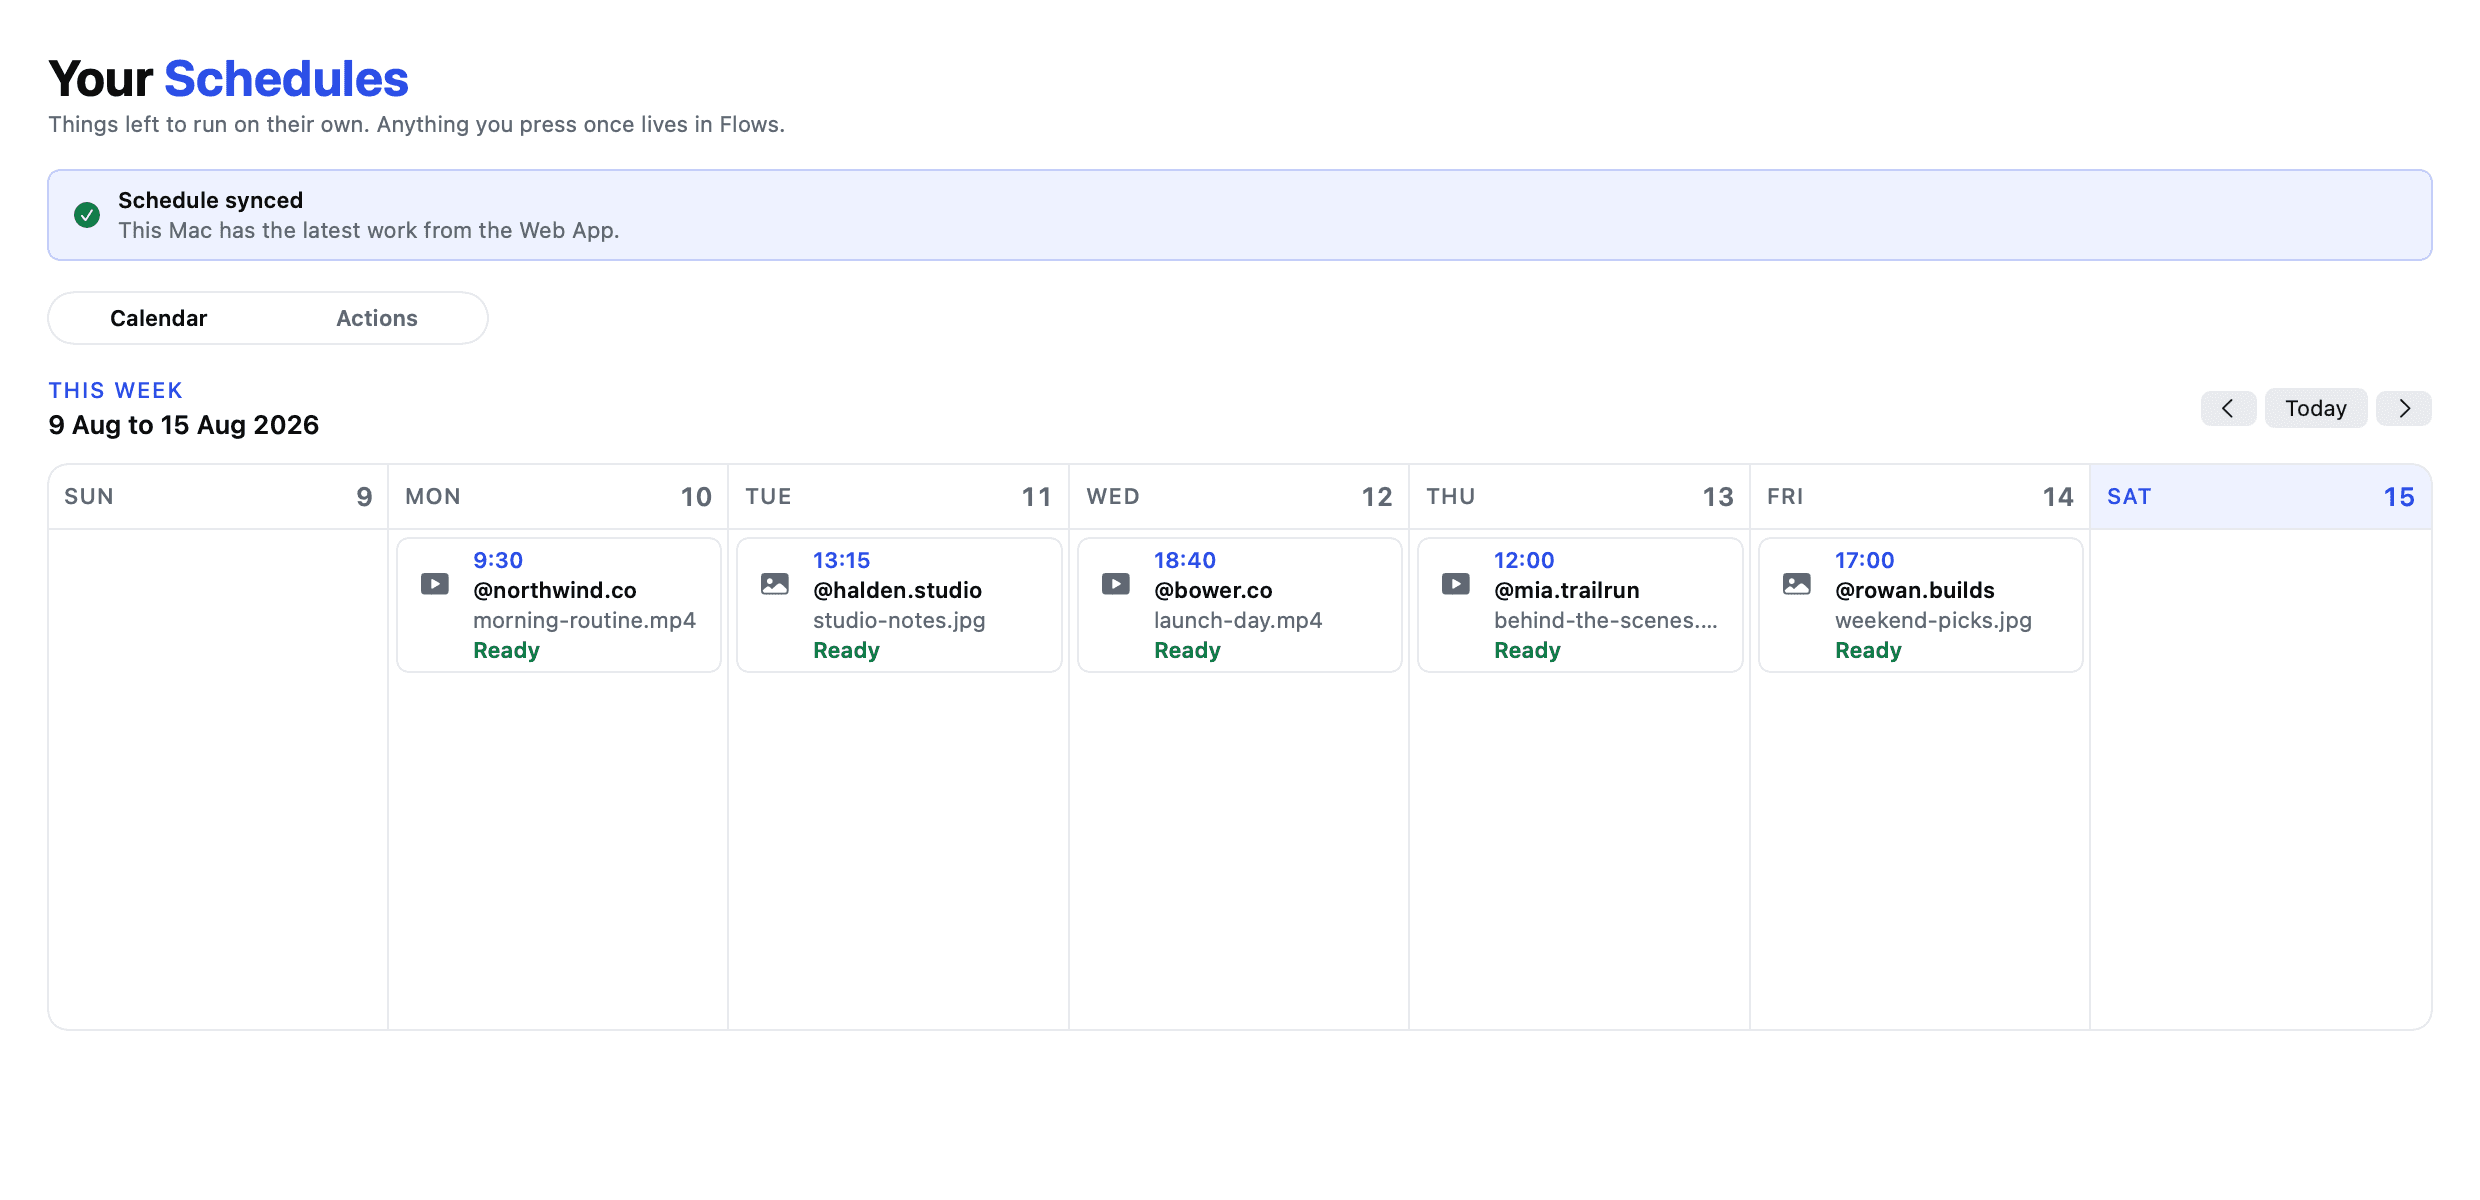
Task: Click the video icon on the @mia.trailrun card
Action: 1455,584
